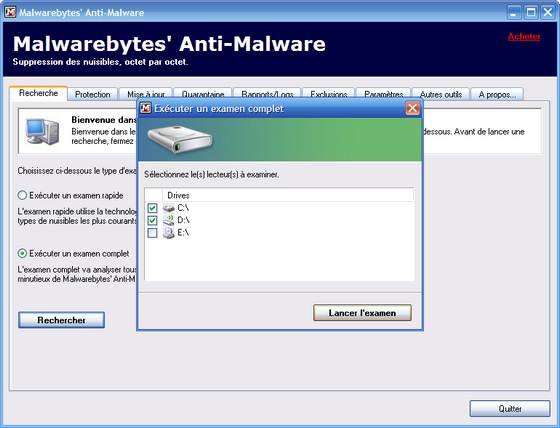Click the C:\ drive label

(183, 208)
